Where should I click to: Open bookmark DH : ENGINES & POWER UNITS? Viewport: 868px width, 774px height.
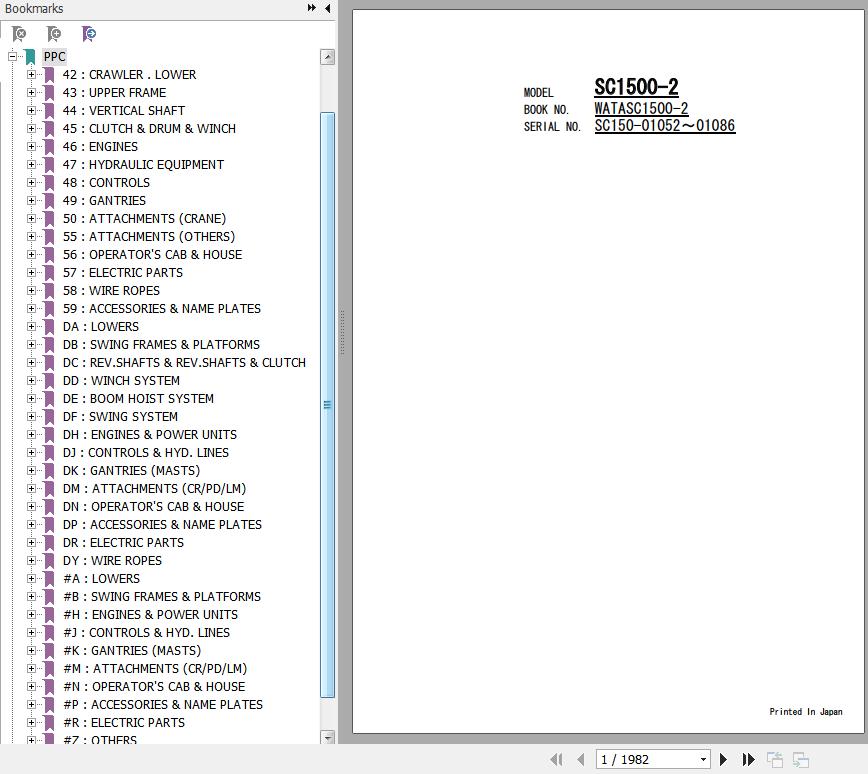point(149,434)
